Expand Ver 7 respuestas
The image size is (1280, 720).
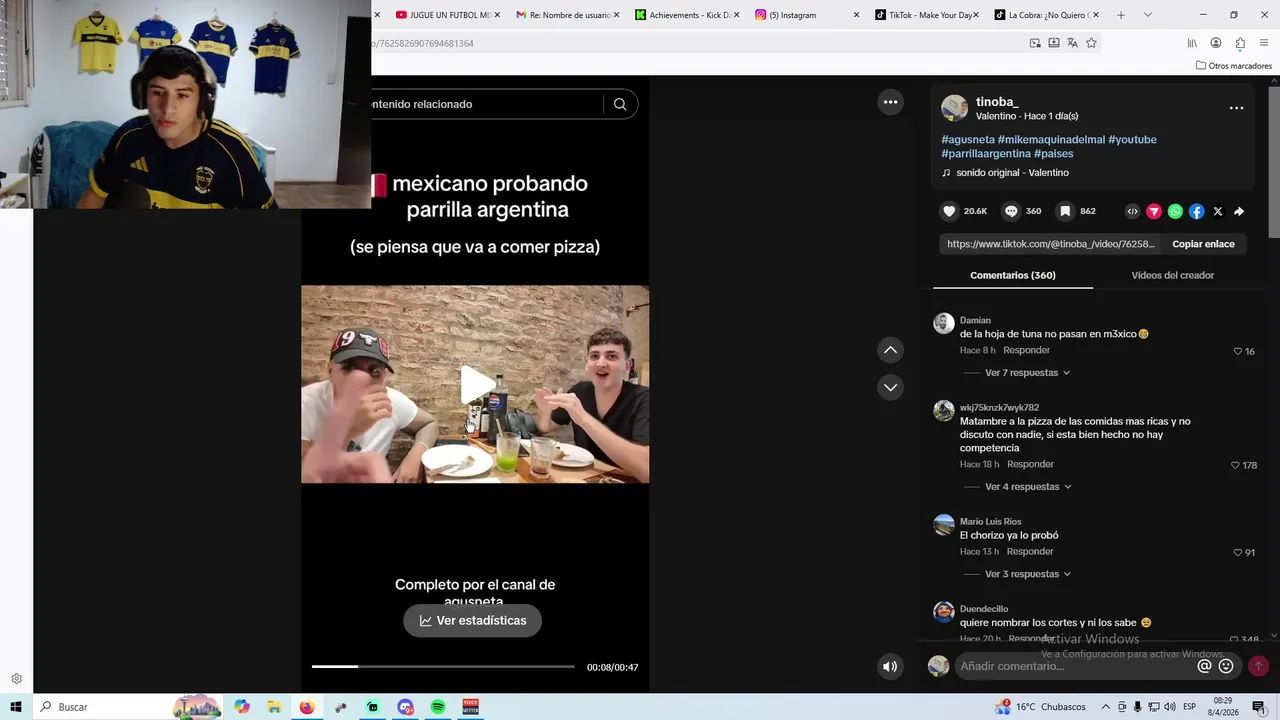pos(1027,373)
